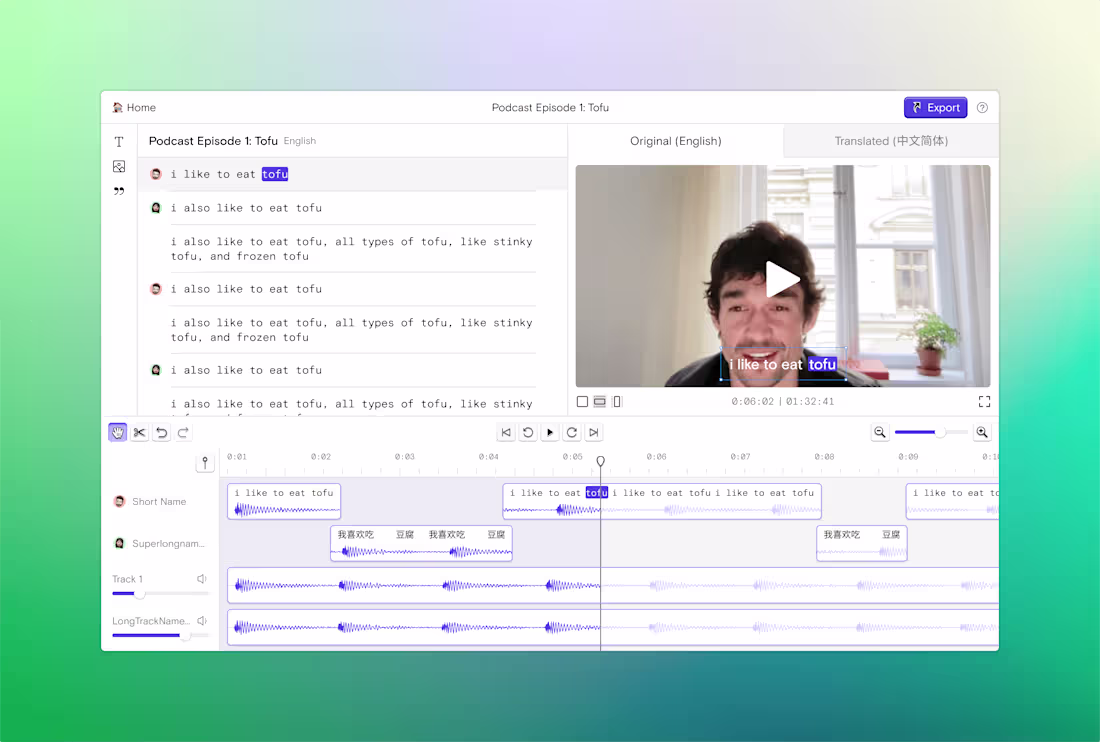Select LongTrackName audio waveform clip
1100x742 pixels.
[612, 627]
